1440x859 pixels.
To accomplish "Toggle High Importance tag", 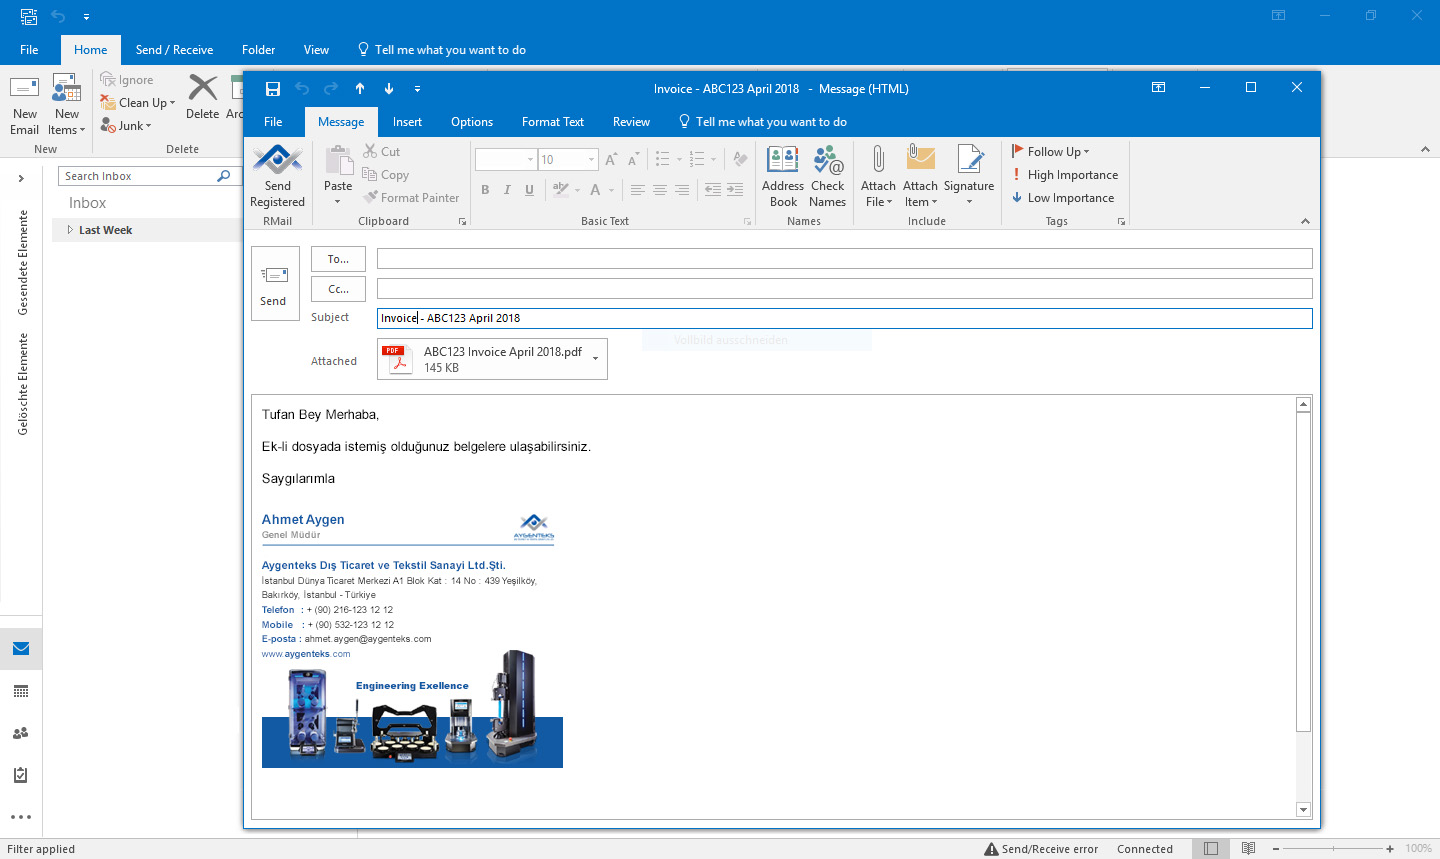I will (1065, 175).
